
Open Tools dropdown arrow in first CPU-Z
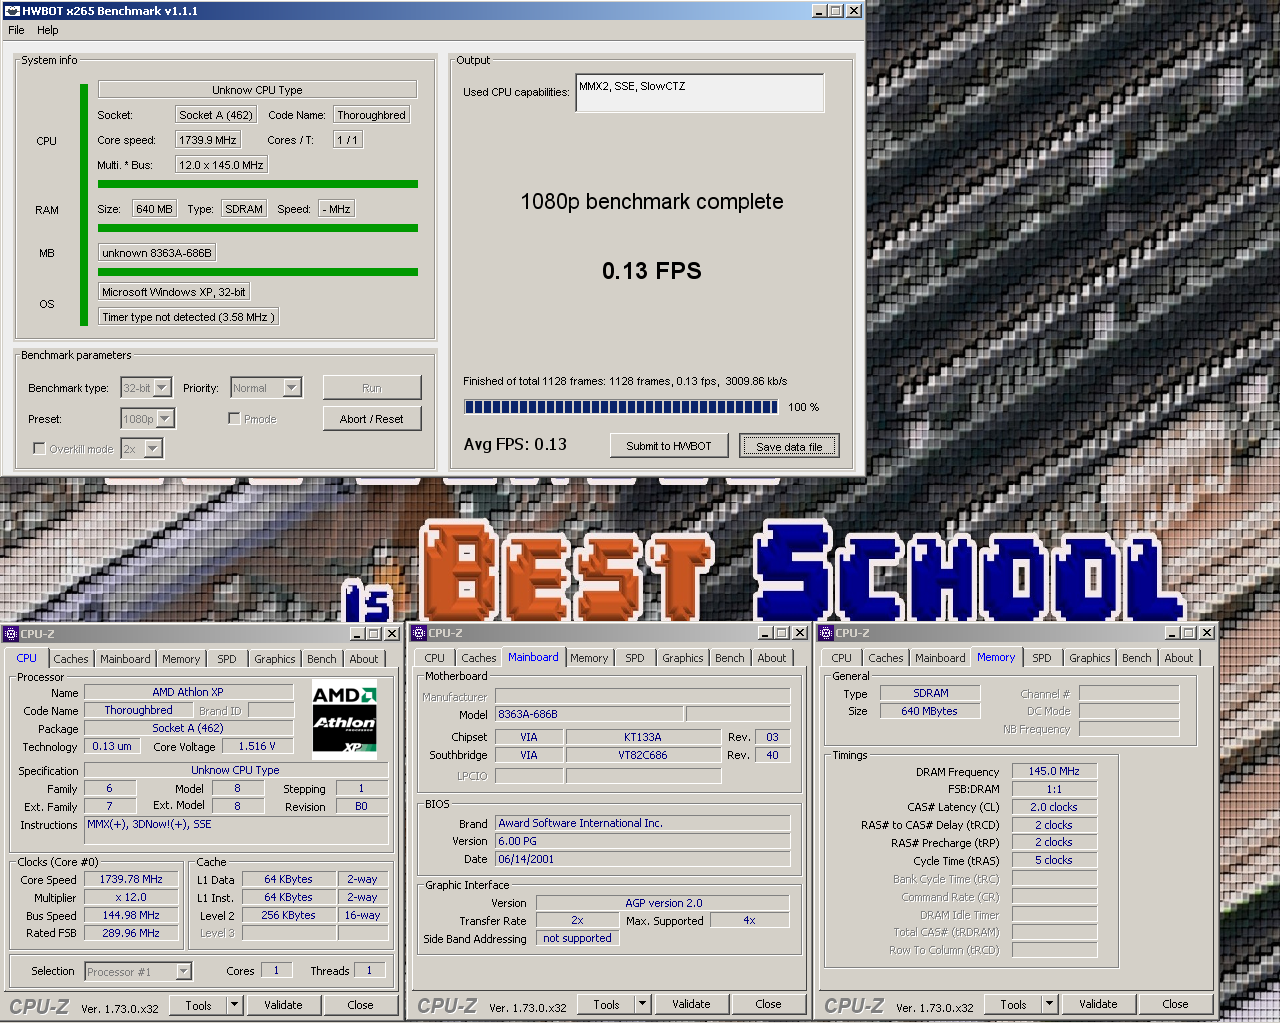[235, 1005]
